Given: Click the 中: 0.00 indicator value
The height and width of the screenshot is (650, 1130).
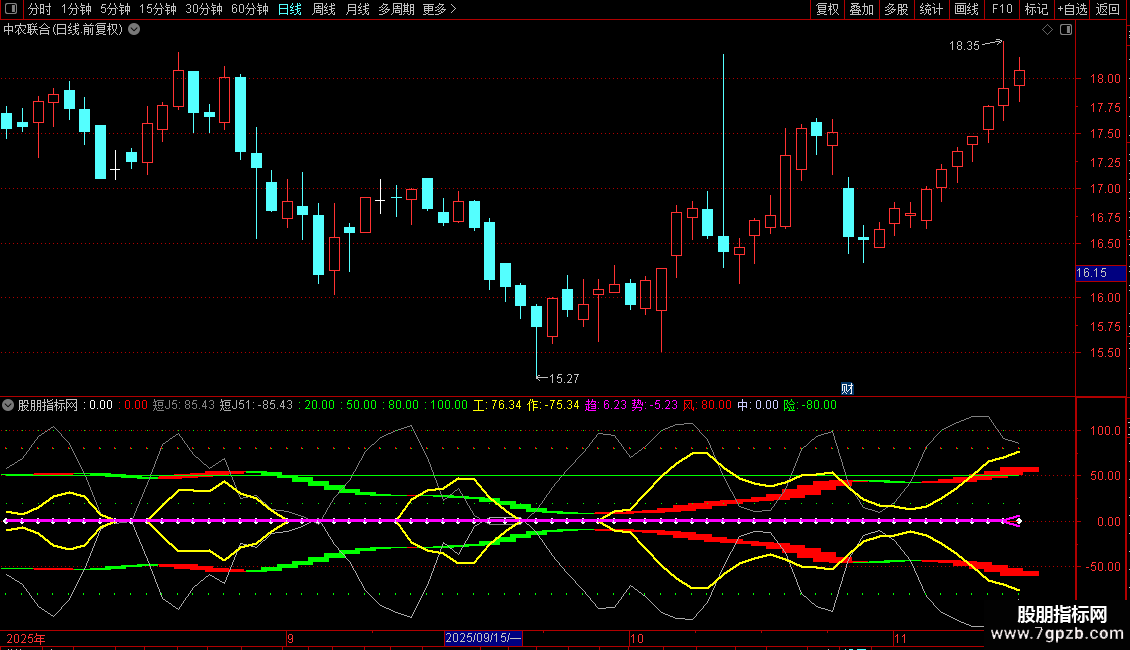Looking at the screenshot, I should coord(758,405).
